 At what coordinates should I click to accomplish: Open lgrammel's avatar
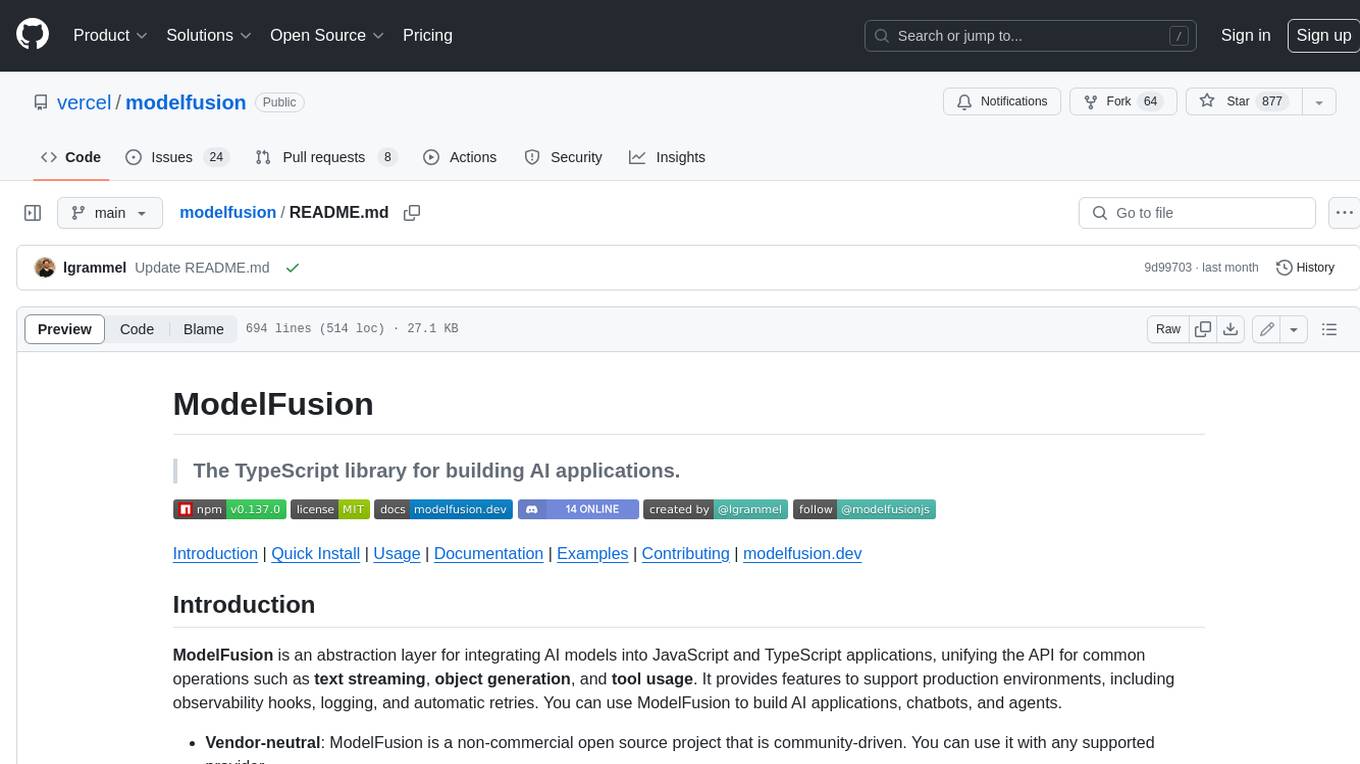pyautogui.click(x=45, y=268)
